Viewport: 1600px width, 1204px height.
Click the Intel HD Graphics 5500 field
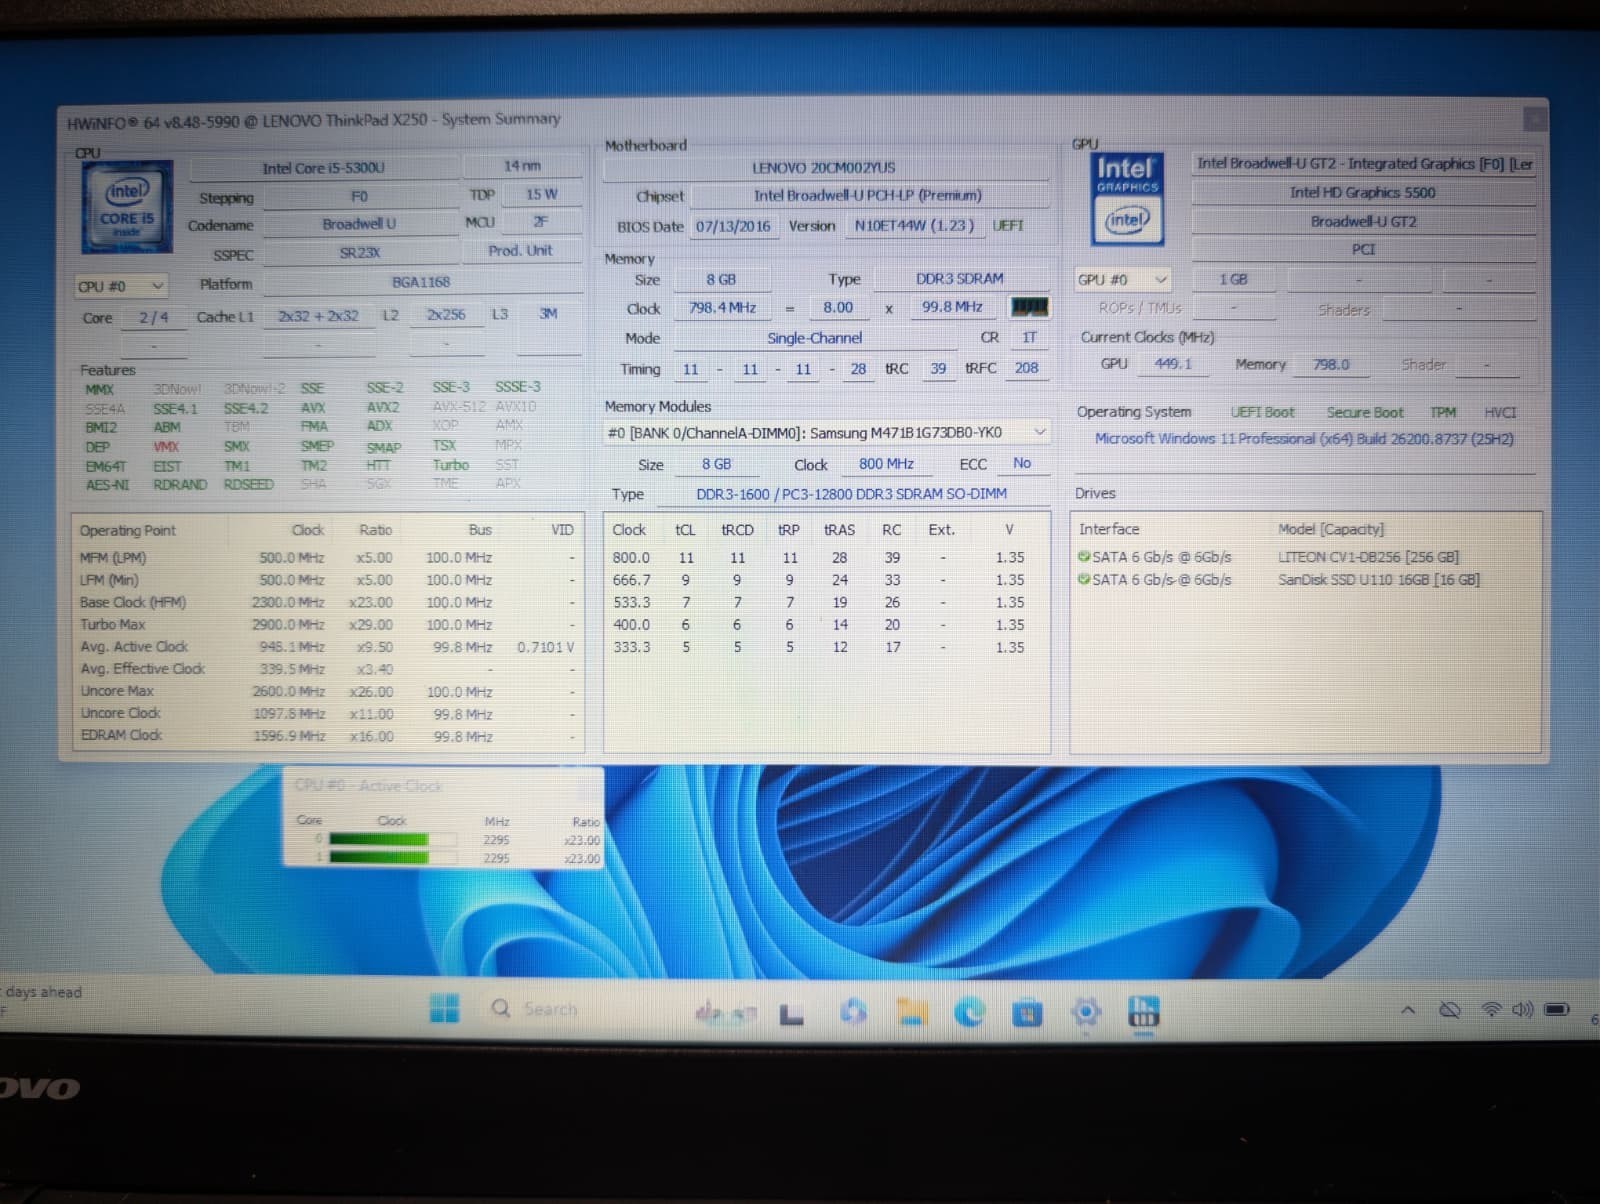click(x=1362, y=192)
